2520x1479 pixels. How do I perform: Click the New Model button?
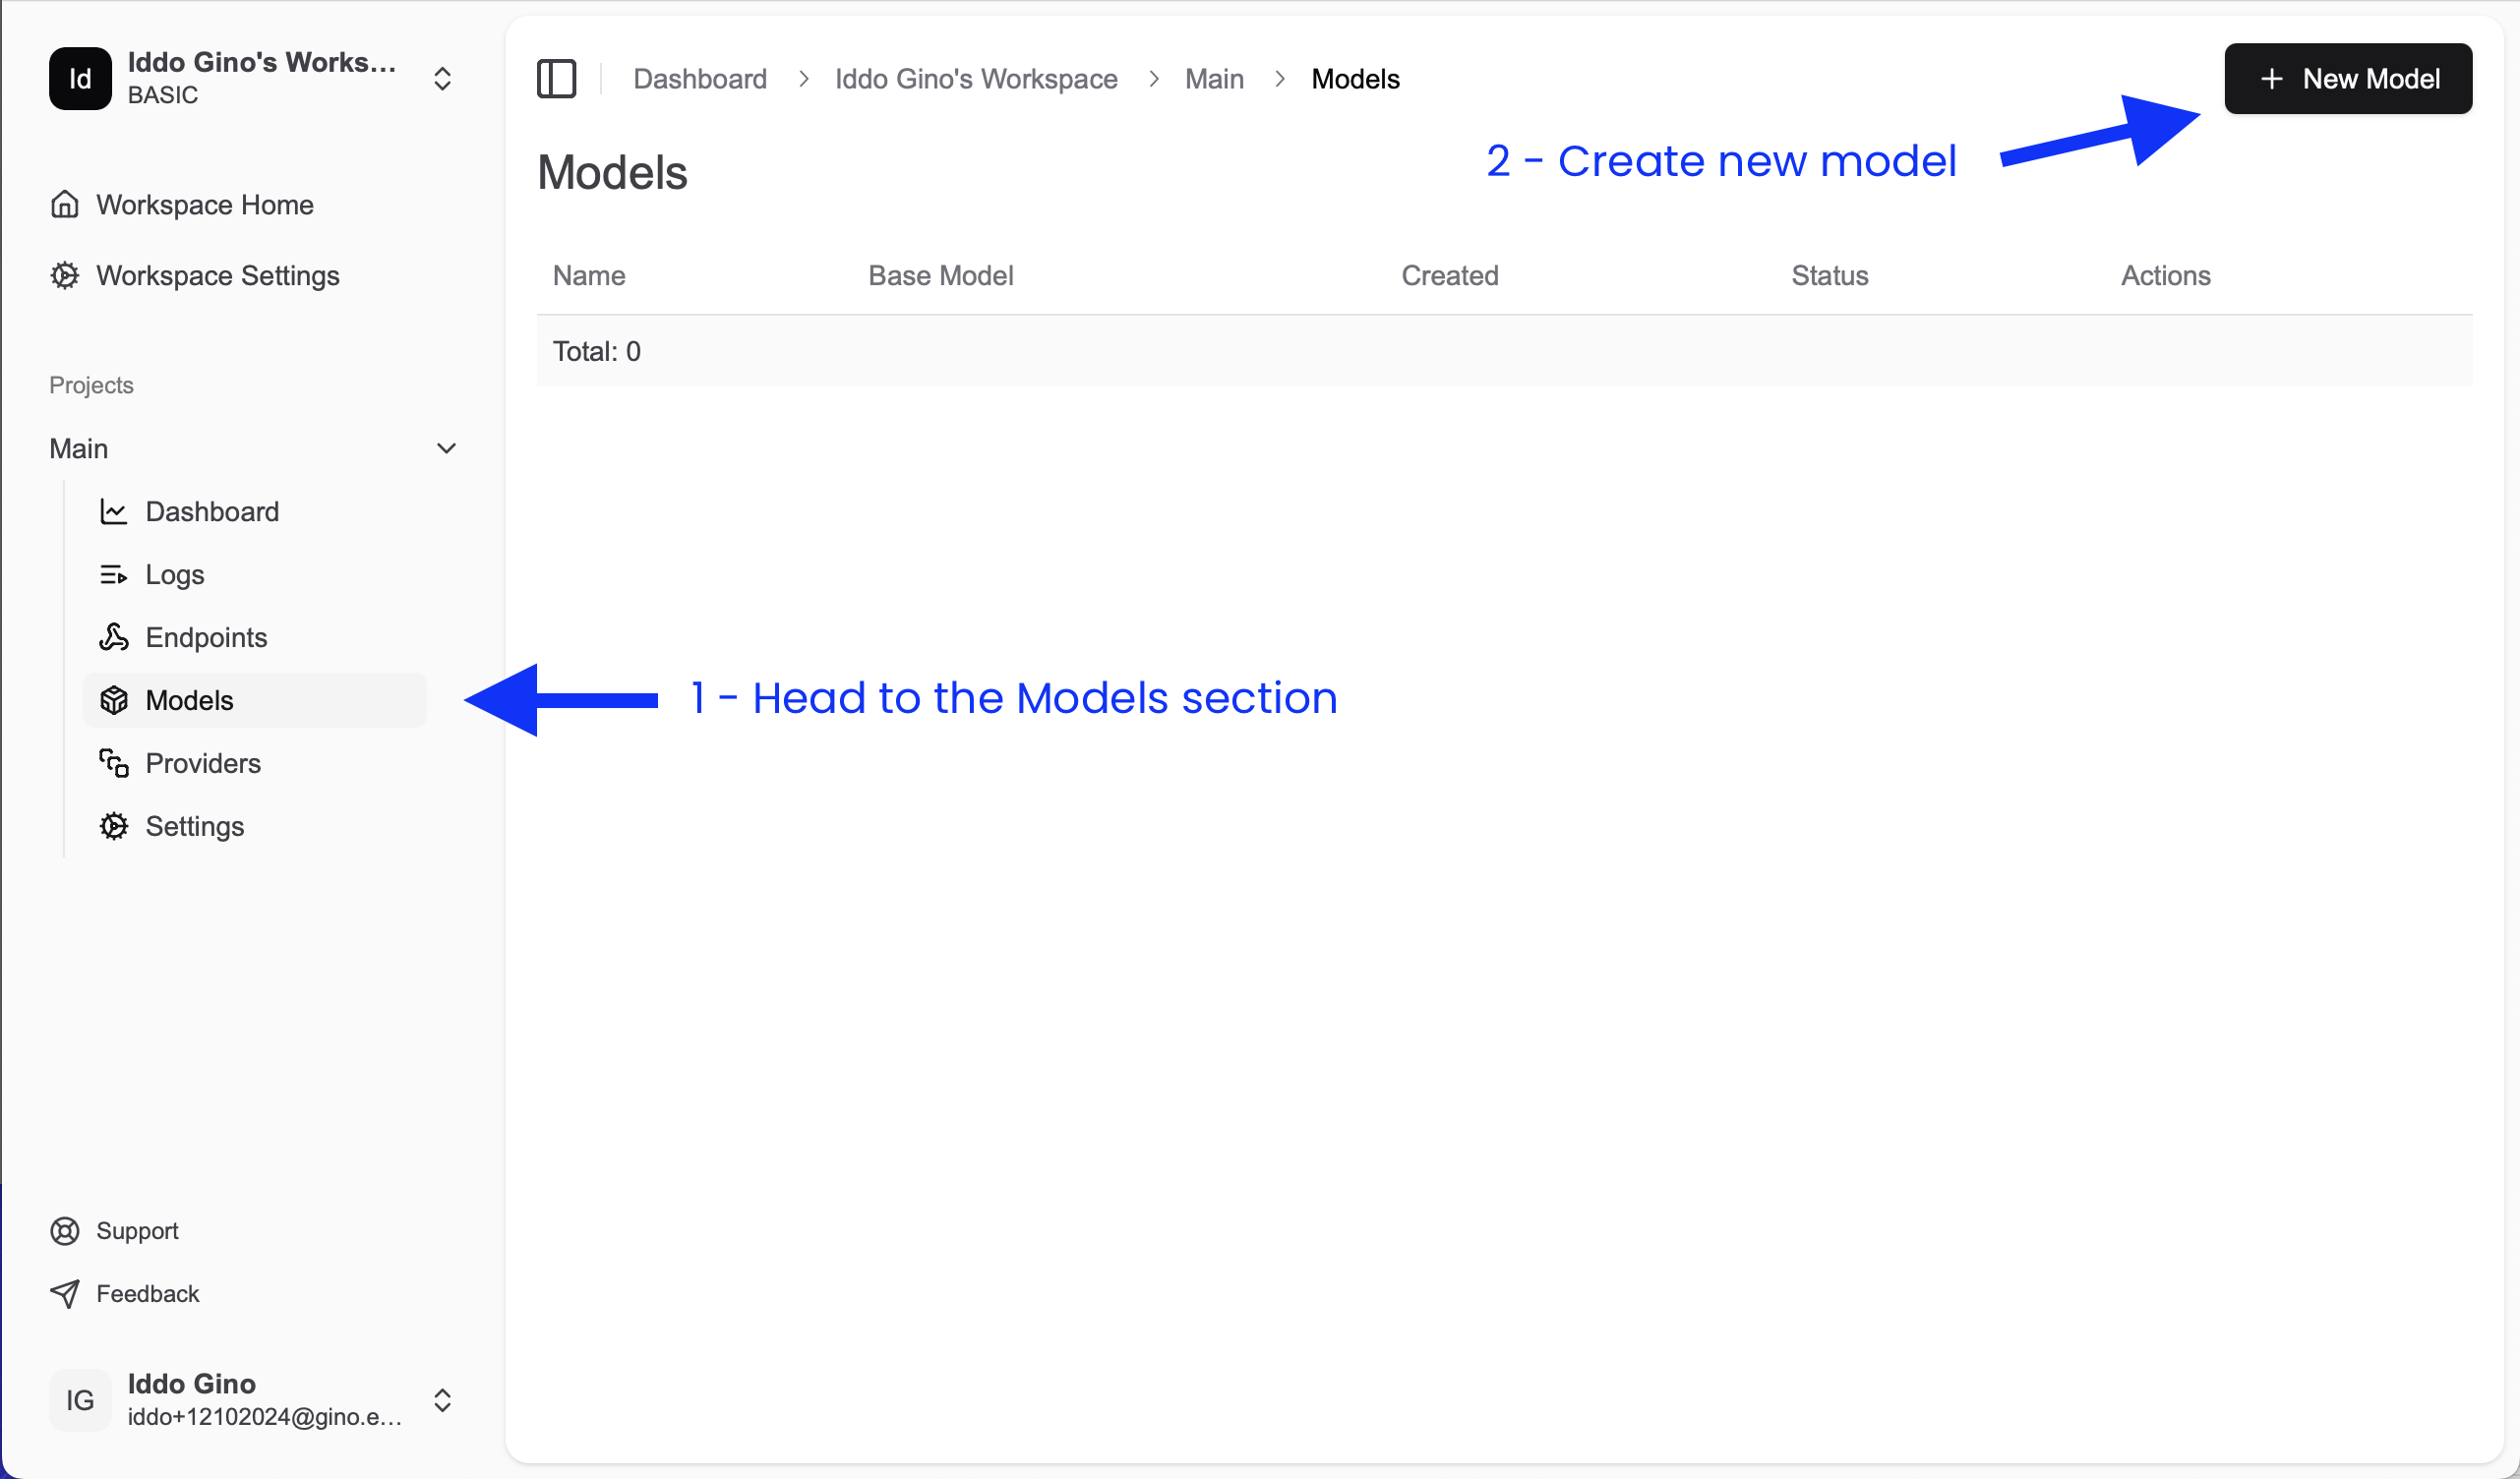2348,78
